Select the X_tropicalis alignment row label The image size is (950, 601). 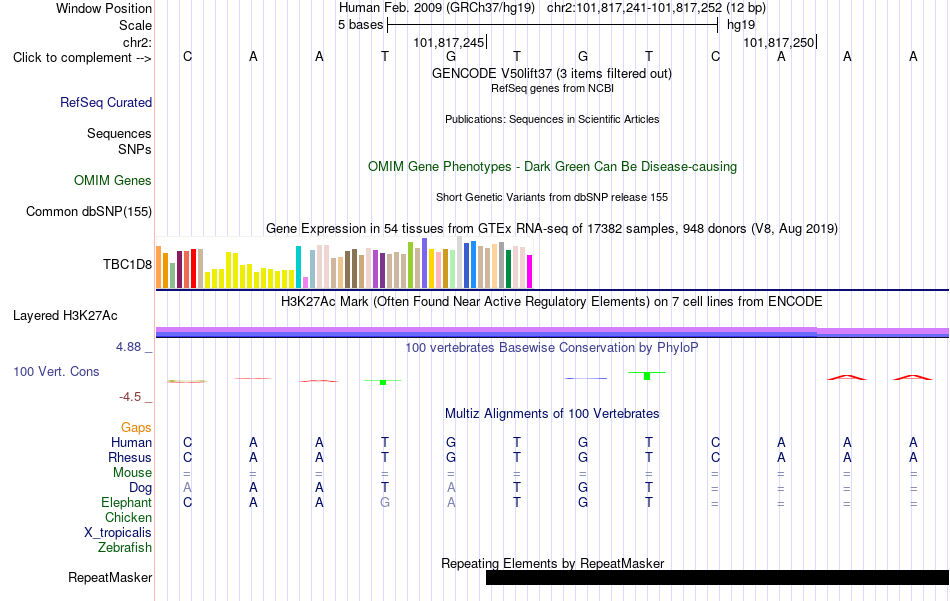[118, 533]
